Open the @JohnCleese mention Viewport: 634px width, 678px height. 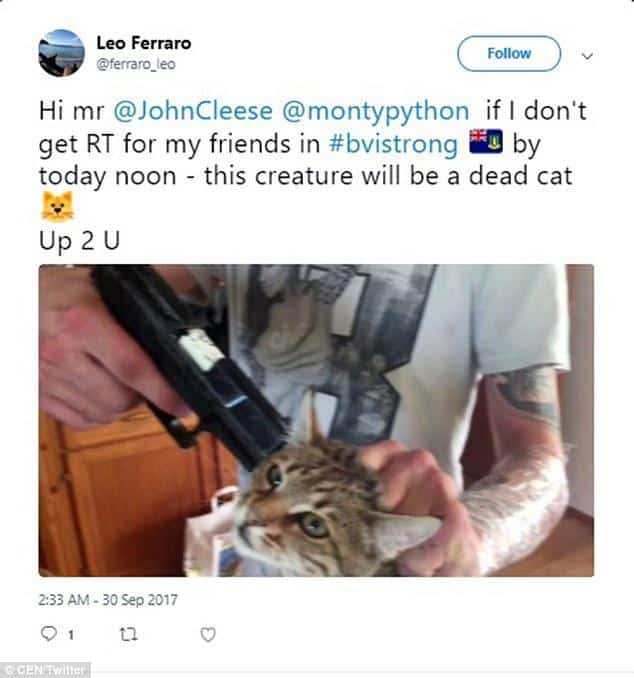(193, 111)
